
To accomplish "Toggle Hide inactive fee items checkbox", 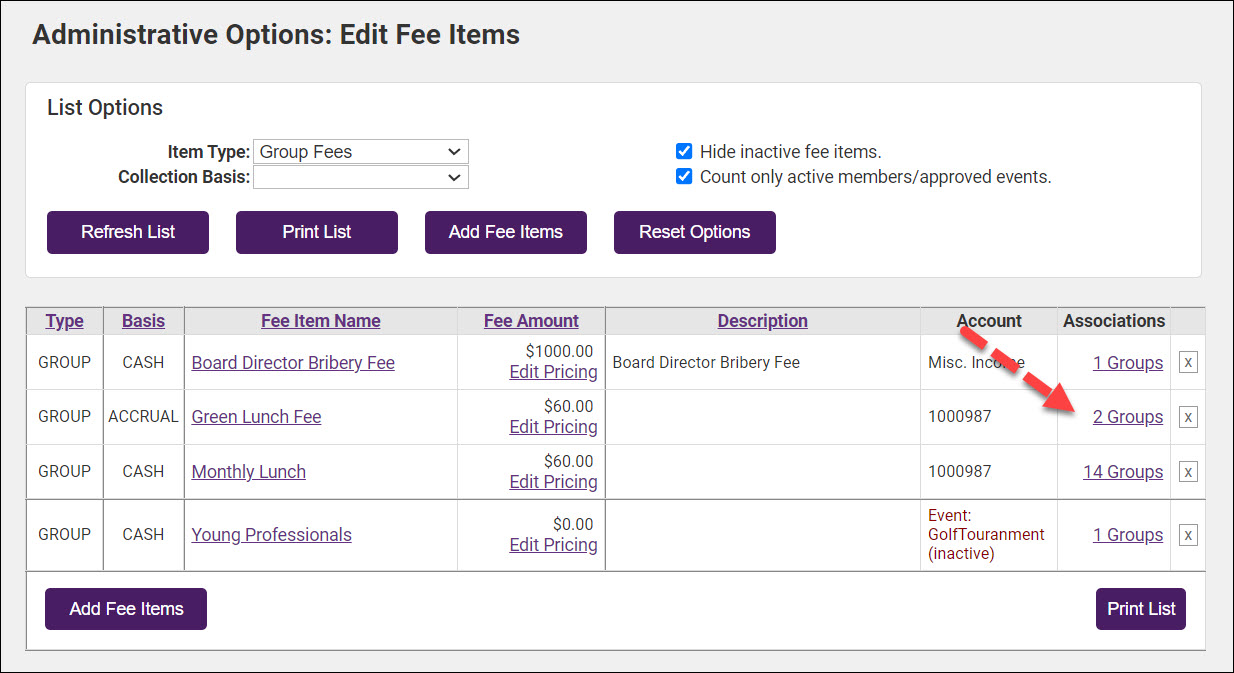I will (x=684, y=152).
